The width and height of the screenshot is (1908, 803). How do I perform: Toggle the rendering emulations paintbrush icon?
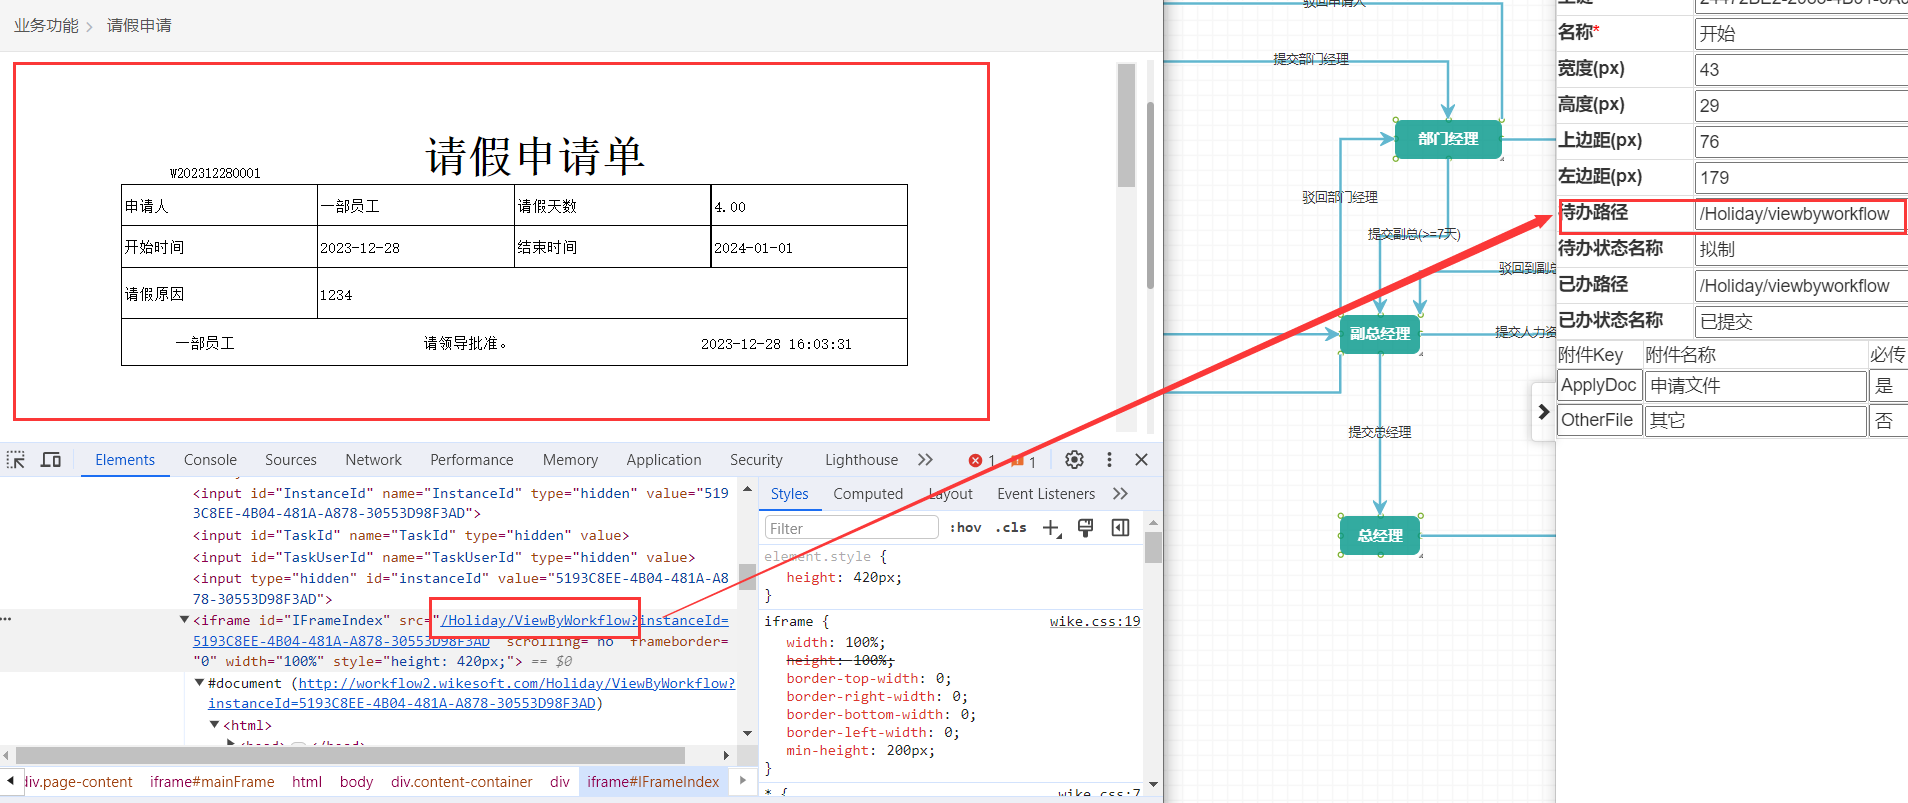(1085, 528)
